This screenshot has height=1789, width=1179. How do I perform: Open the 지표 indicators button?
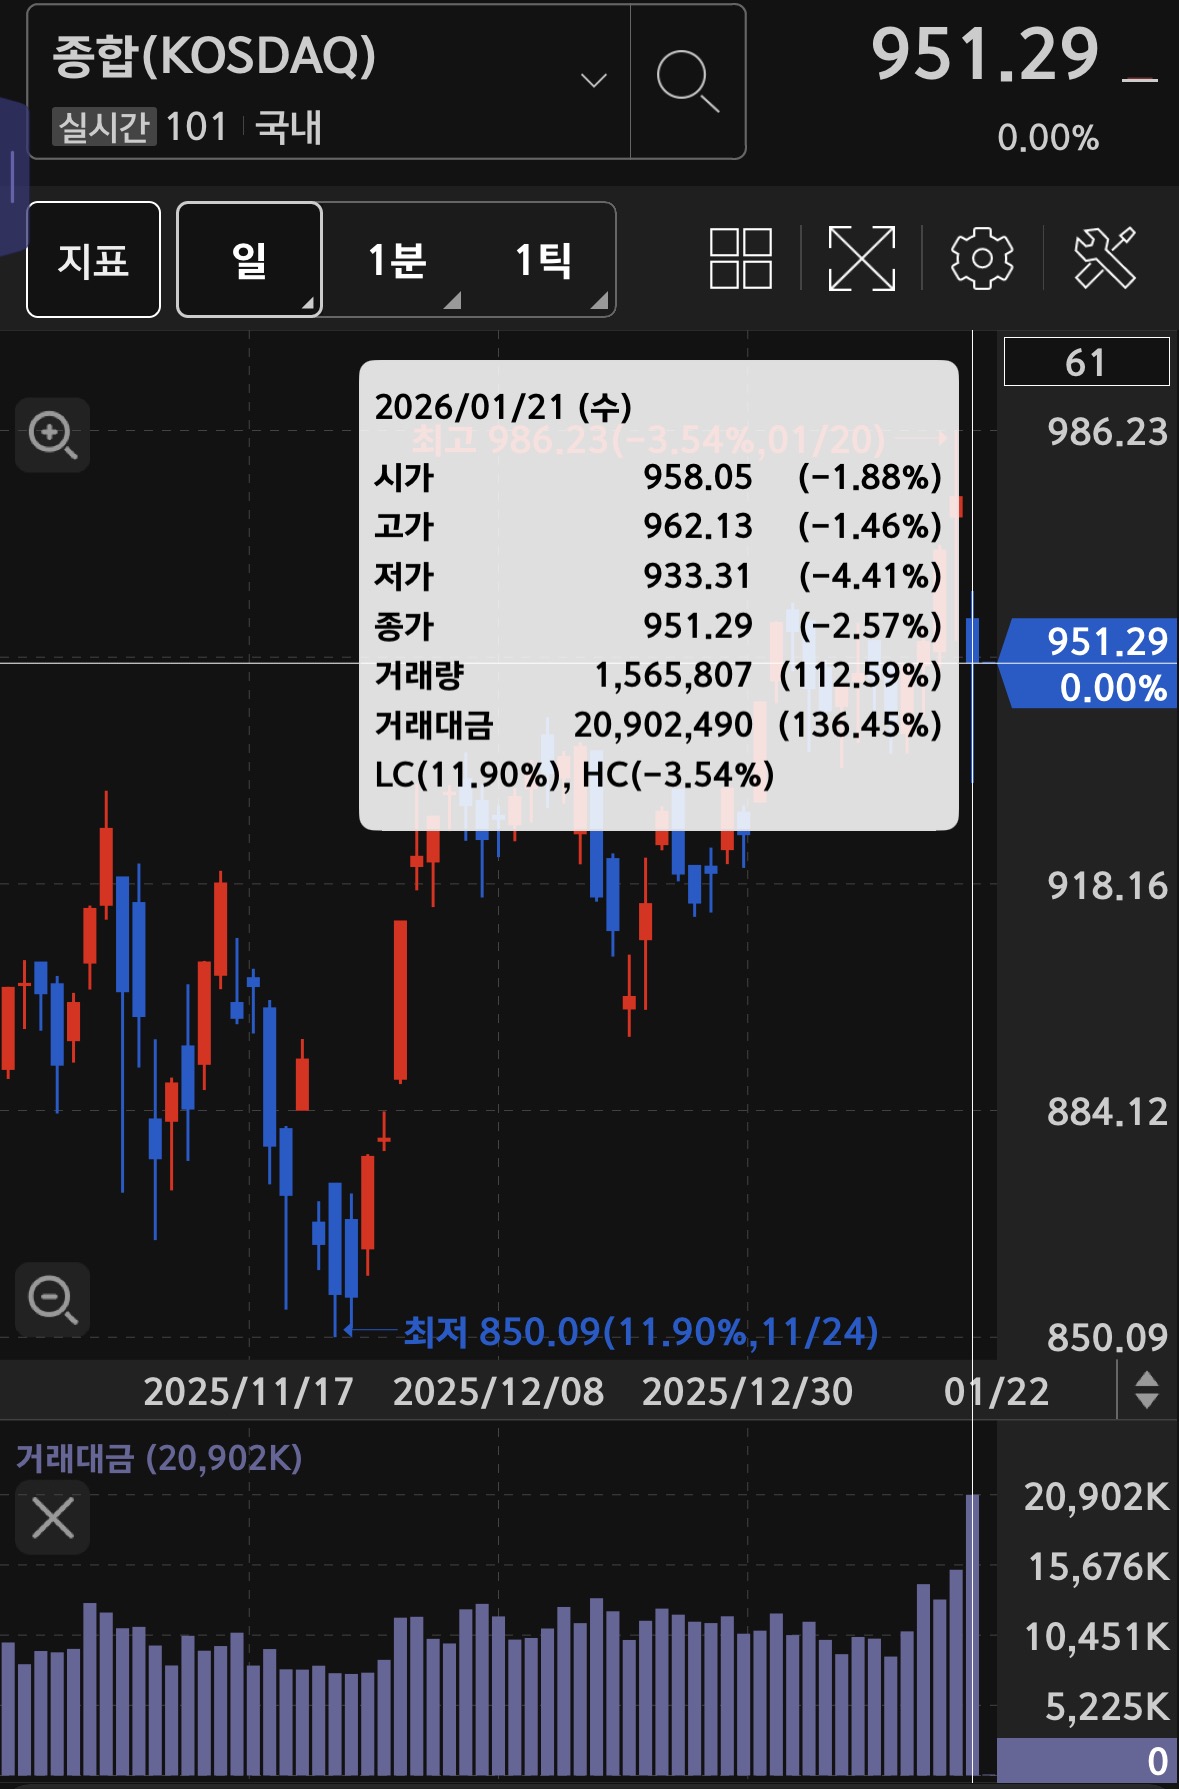93,260
